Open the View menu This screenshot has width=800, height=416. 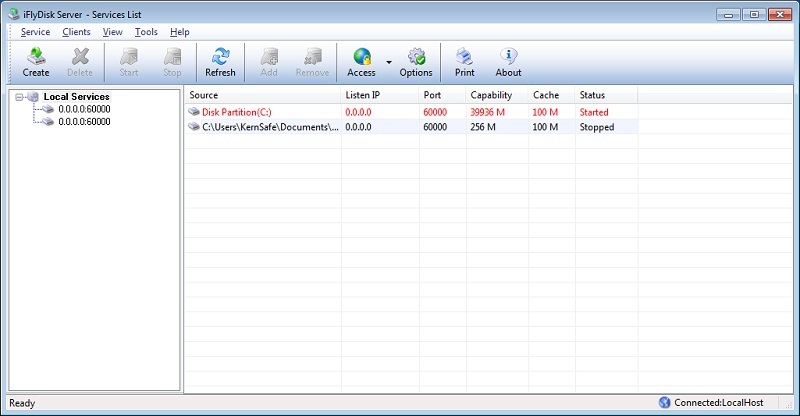pos(112,32)
